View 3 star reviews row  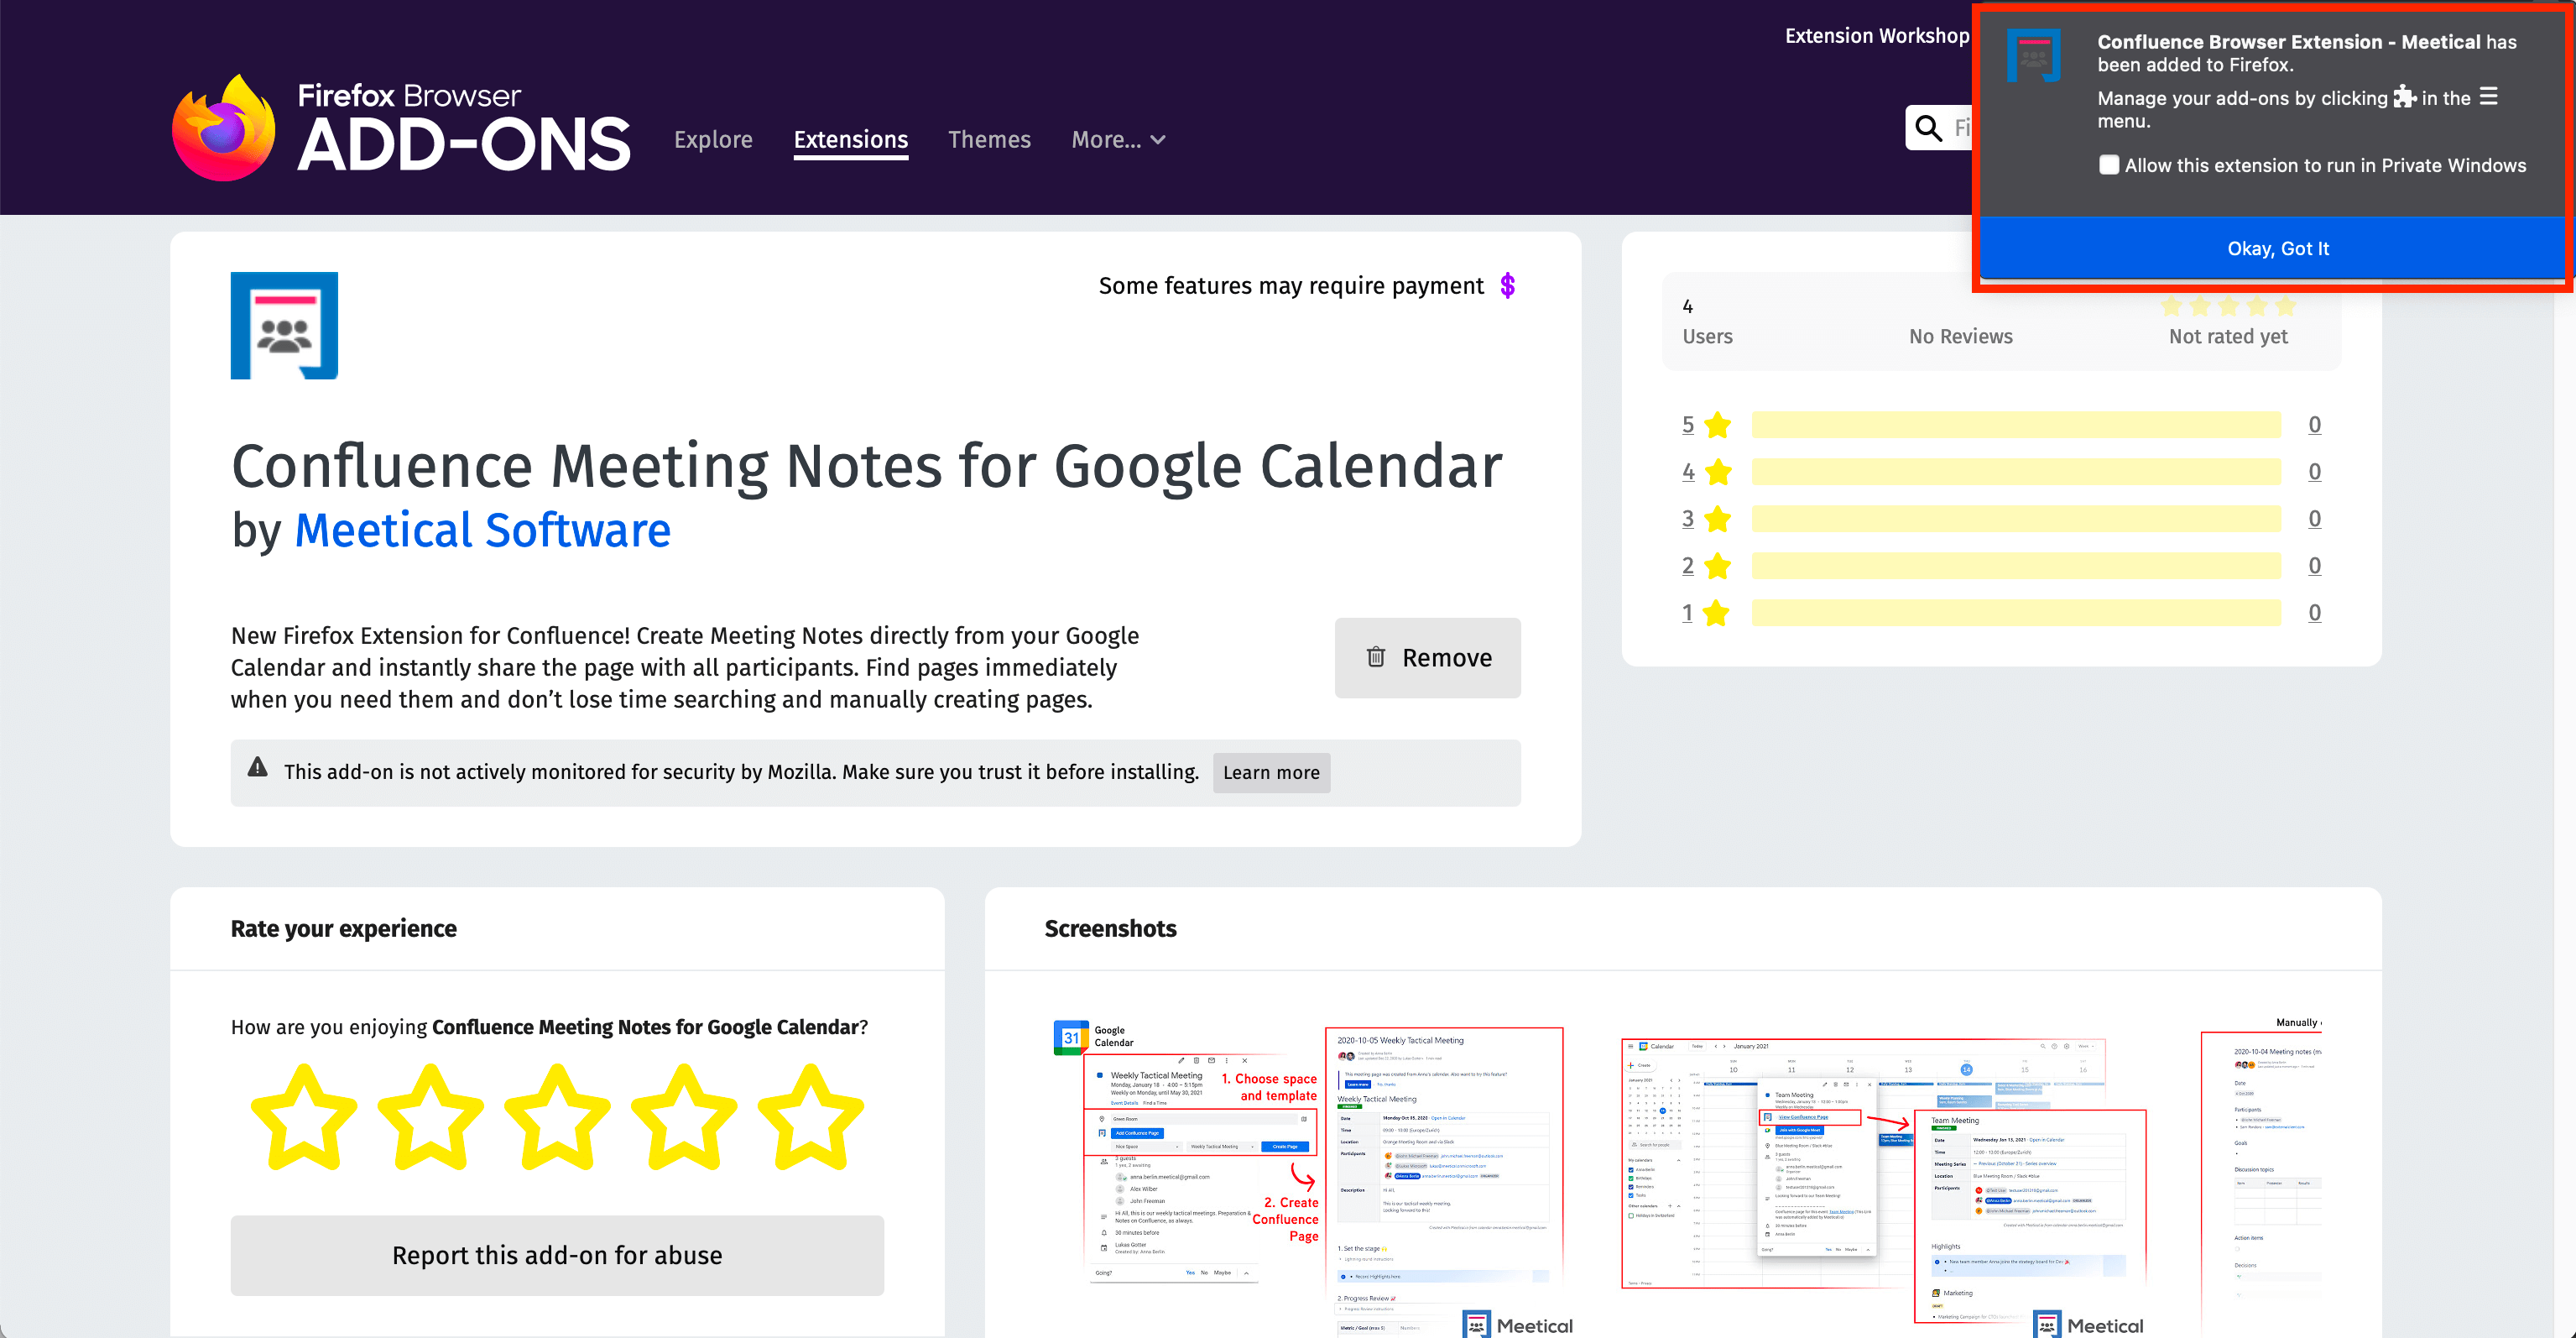click(2001, 519)
